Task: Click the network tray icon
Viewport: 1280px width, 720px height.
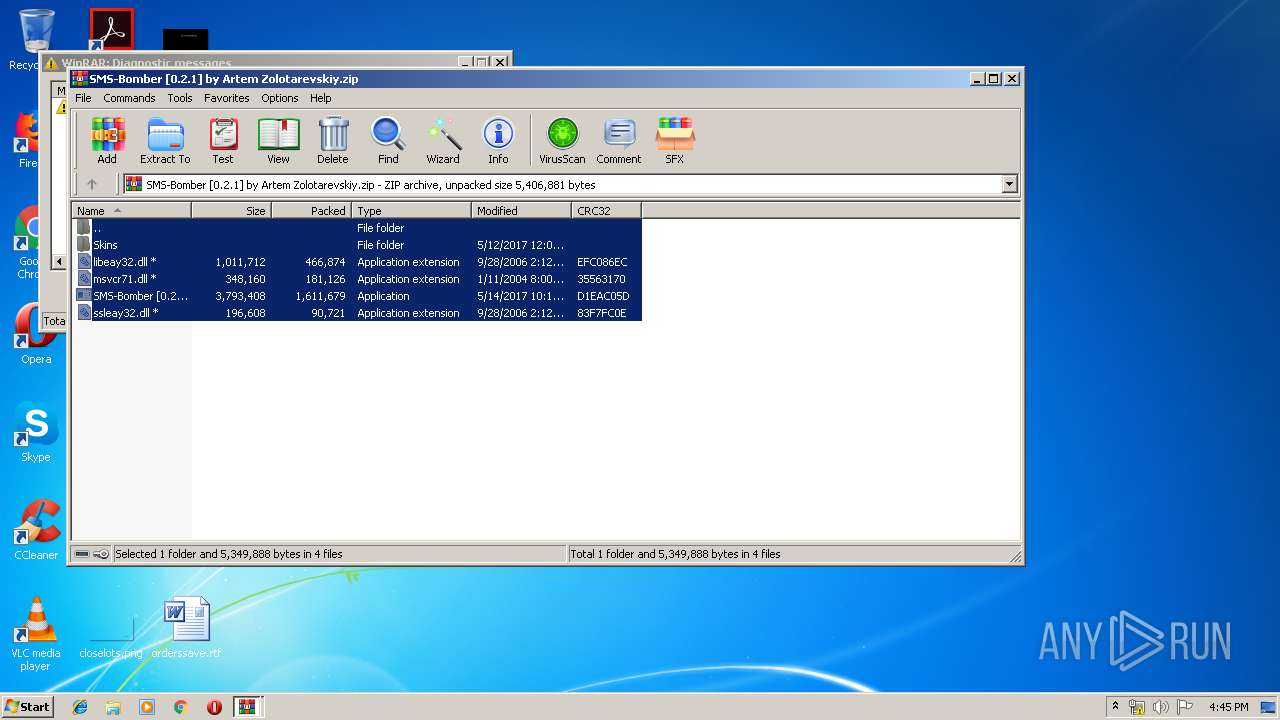Action: (x=1137, y=707)
